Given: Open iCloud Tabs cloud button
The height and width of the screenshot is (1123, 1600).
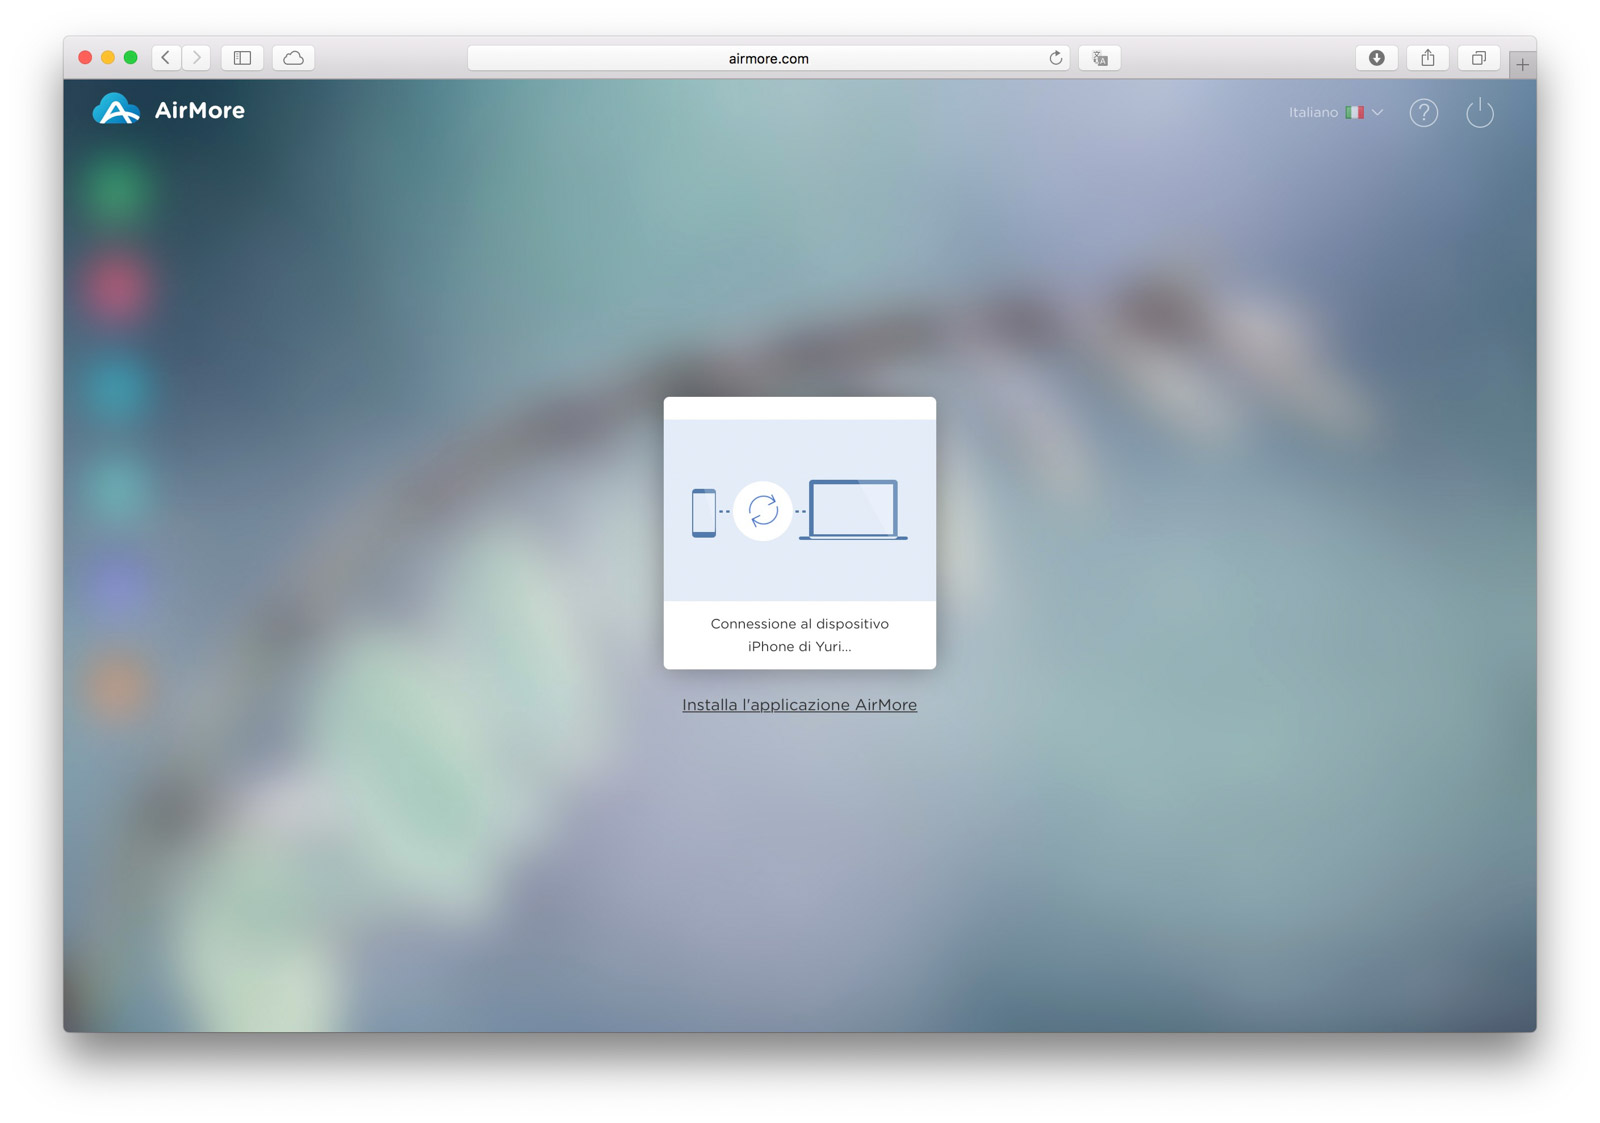Looking at the screenshot, I should point(293,58).
